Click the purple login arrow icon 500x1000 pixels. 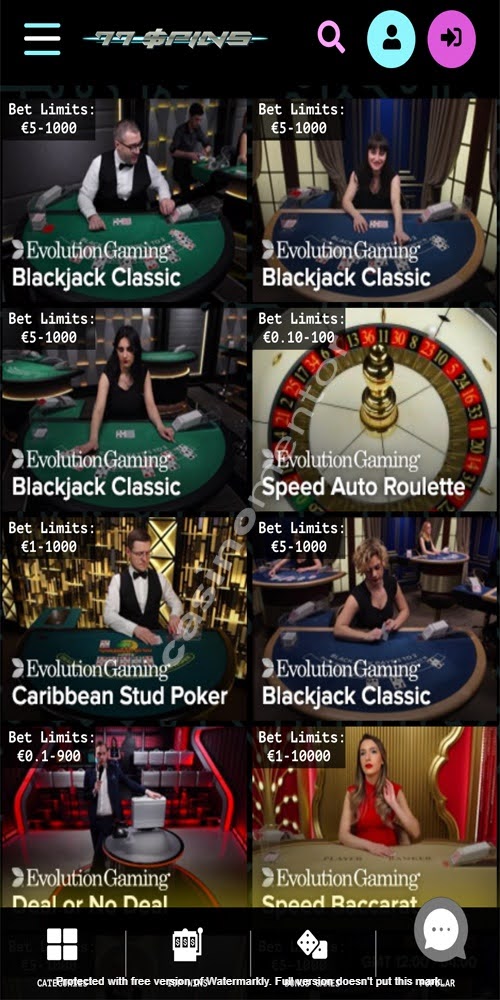click(452, 38)
